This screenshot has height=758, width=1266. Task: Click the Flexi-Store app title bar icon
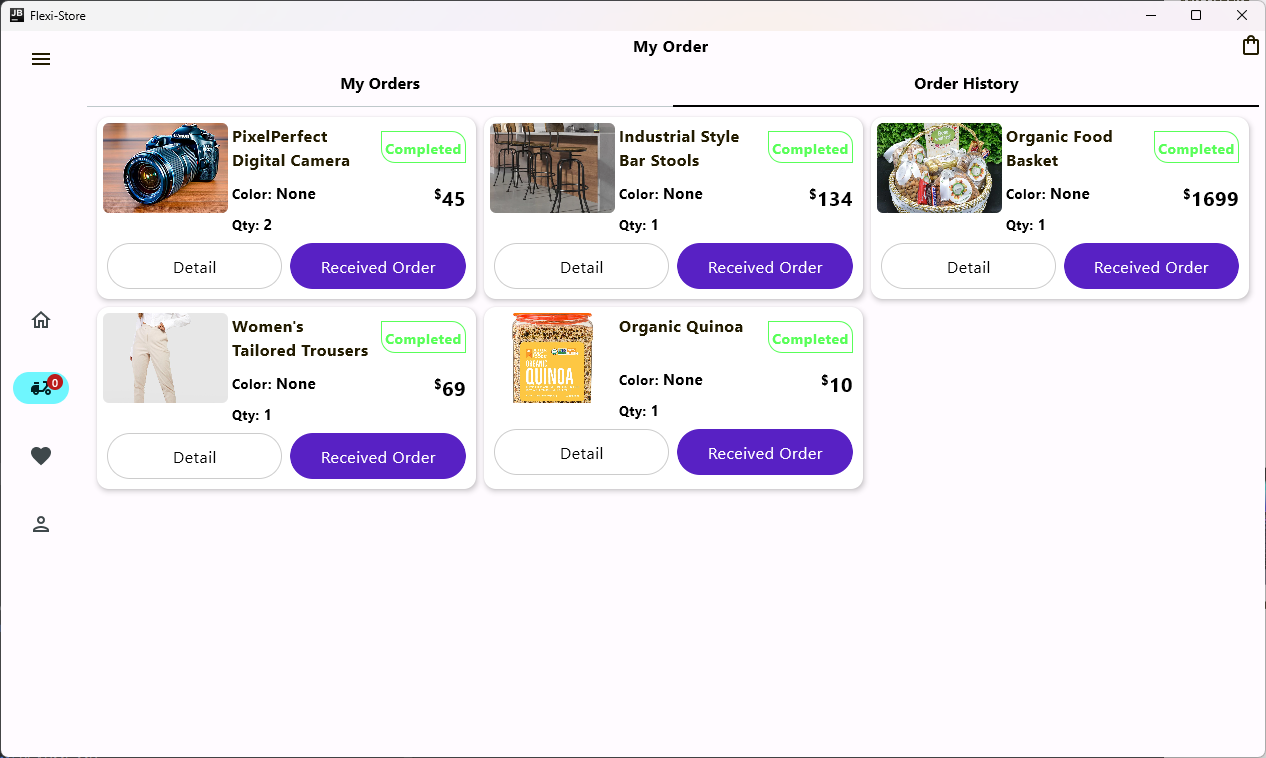tap(17, 15)
